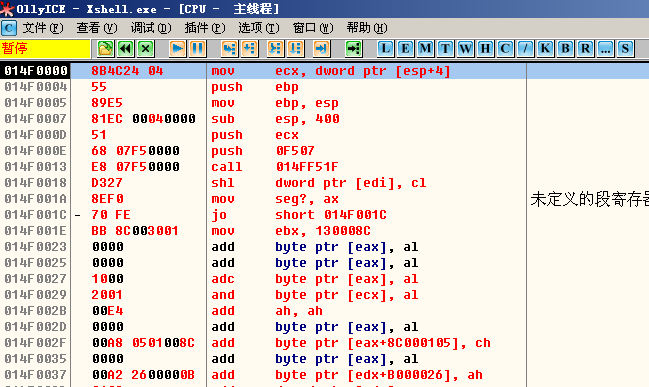Viewport: 649px width, 387px height.
Task: Select the add ah, ah instruction
Action: [267, 311]
